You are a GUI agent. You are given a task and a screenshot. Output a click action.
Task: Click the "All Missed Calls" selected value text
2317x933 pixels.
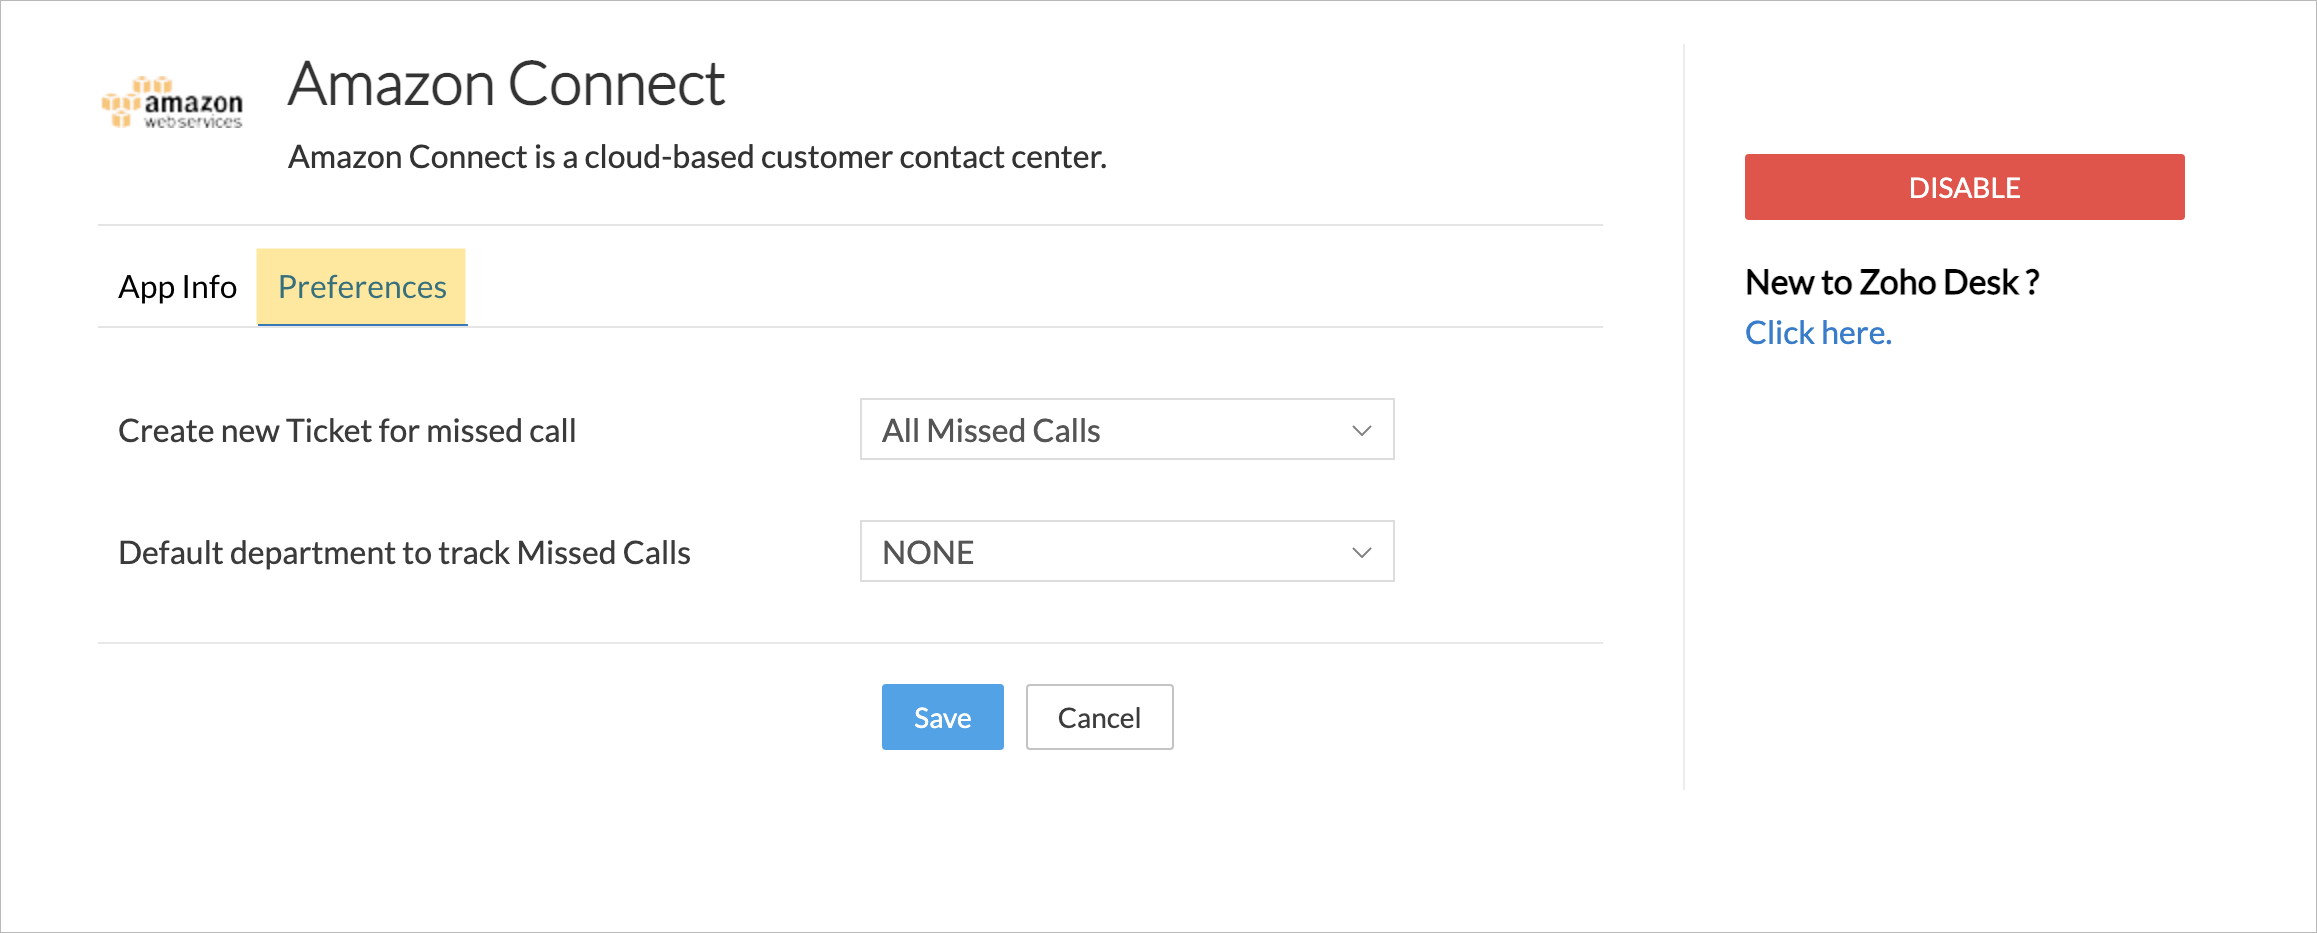[x=991, y=431]
